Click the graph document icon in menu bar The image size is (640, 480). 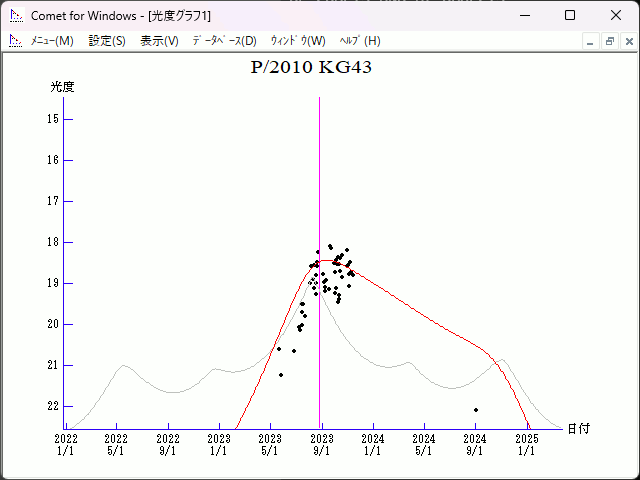pyautogui.click(x=16, y=41)
